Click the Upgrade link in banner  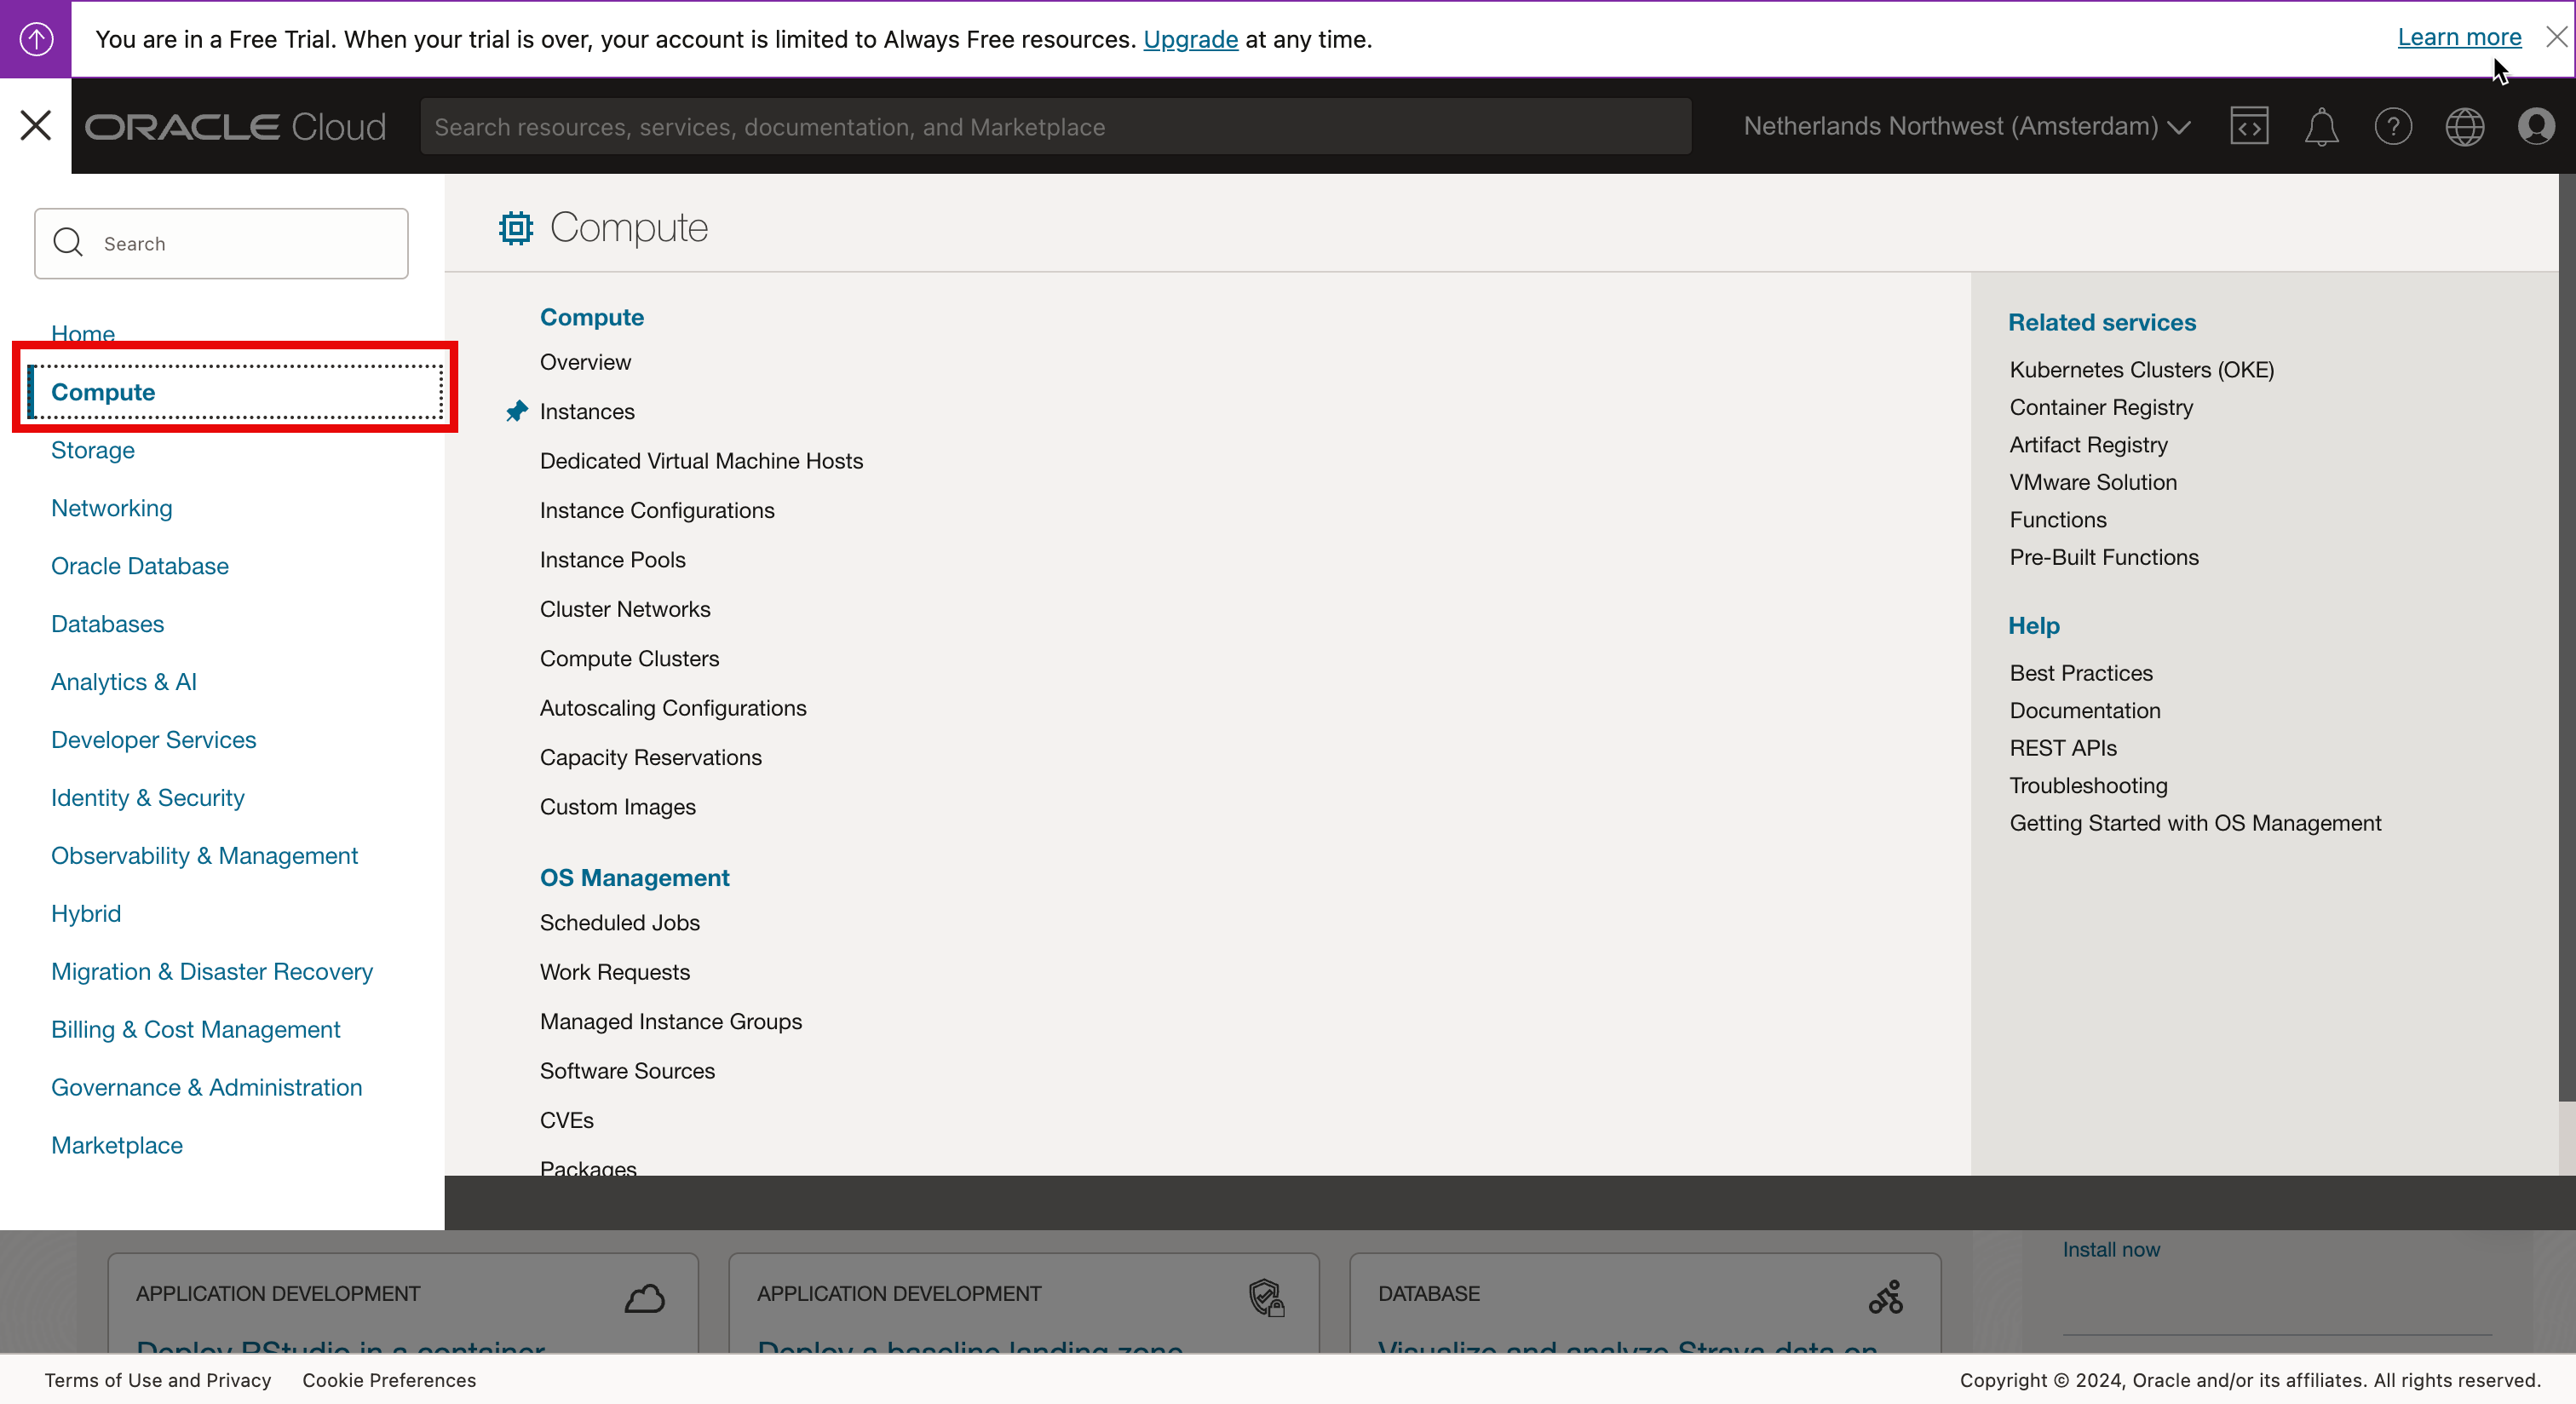click(x=1190, y=39)
